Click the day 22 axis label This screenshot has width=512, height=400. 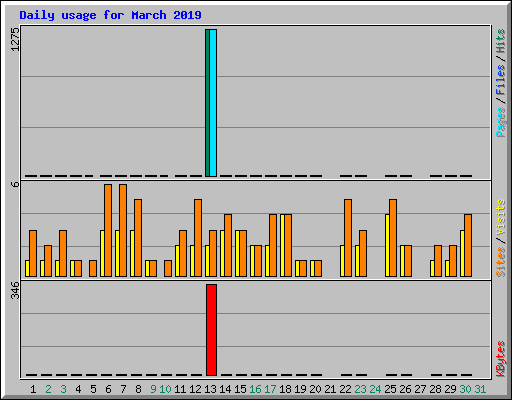point(345,389)
